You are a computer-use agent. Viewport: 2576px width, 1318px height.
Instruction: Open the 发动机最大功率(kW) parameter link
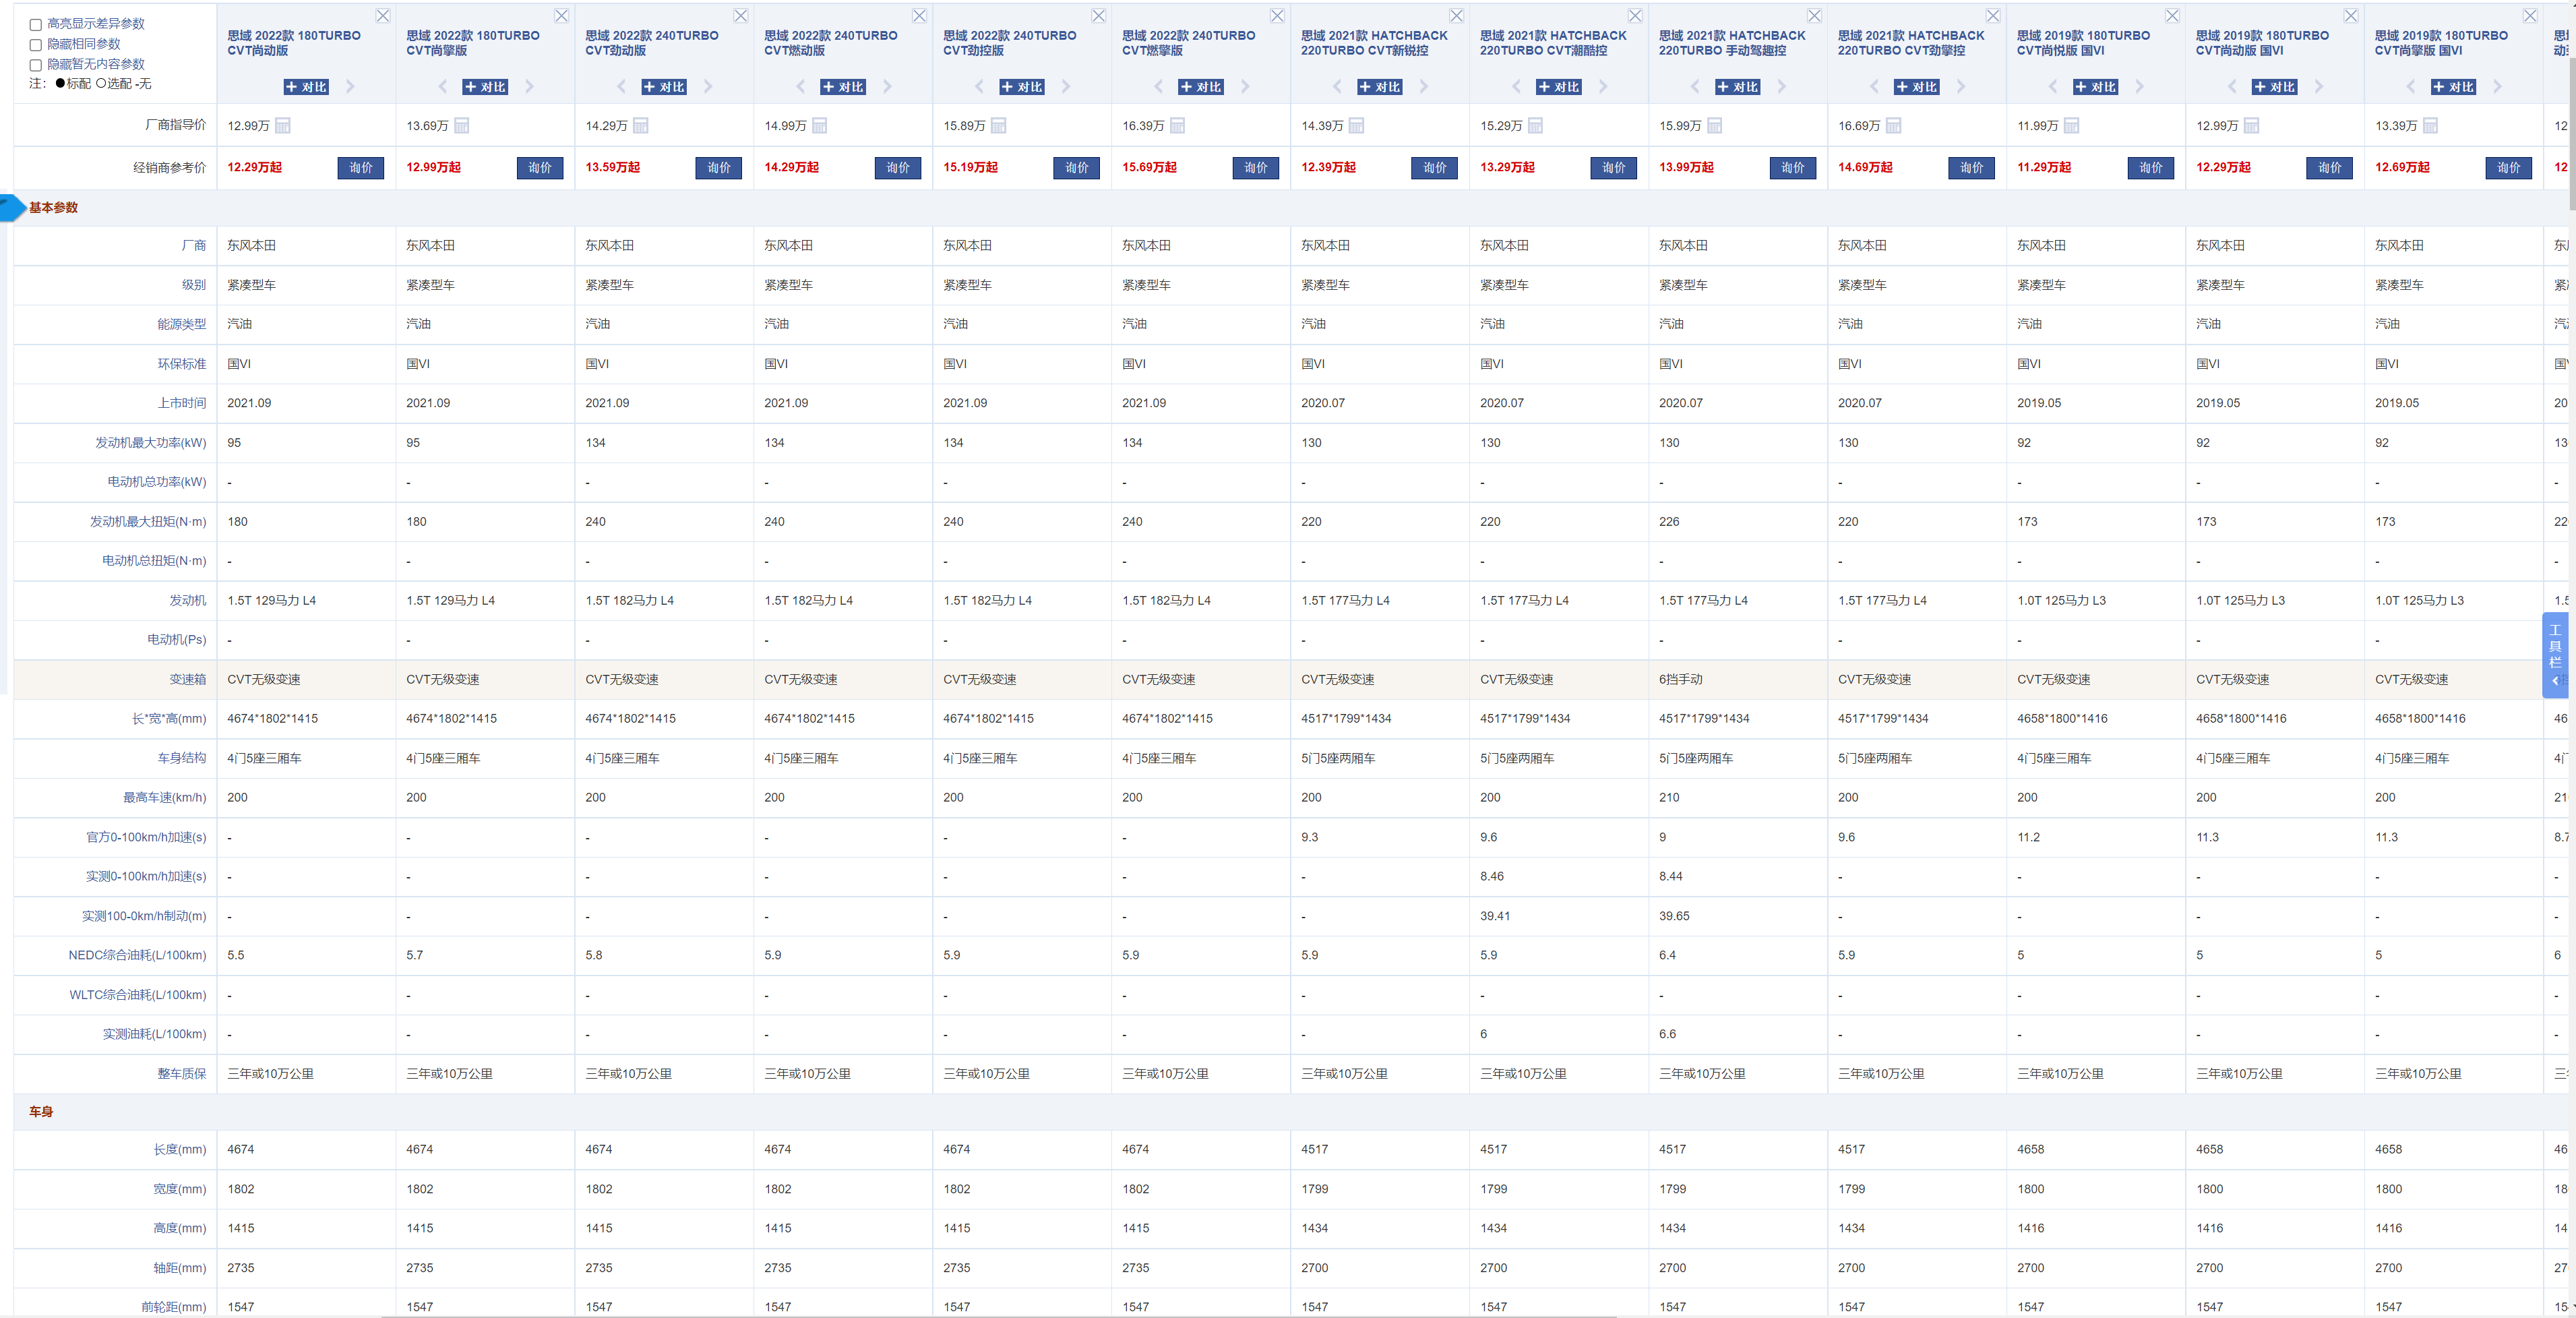[x=150, y=443]
